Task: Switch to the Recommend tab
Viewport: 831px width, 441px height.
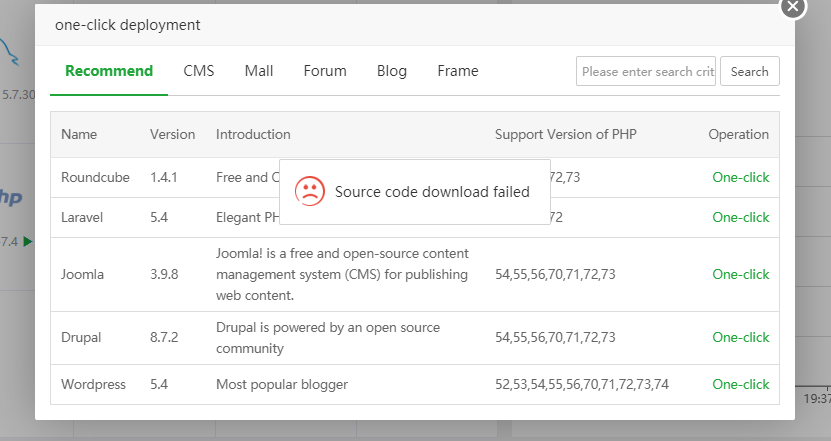Action: click(109, 71)
